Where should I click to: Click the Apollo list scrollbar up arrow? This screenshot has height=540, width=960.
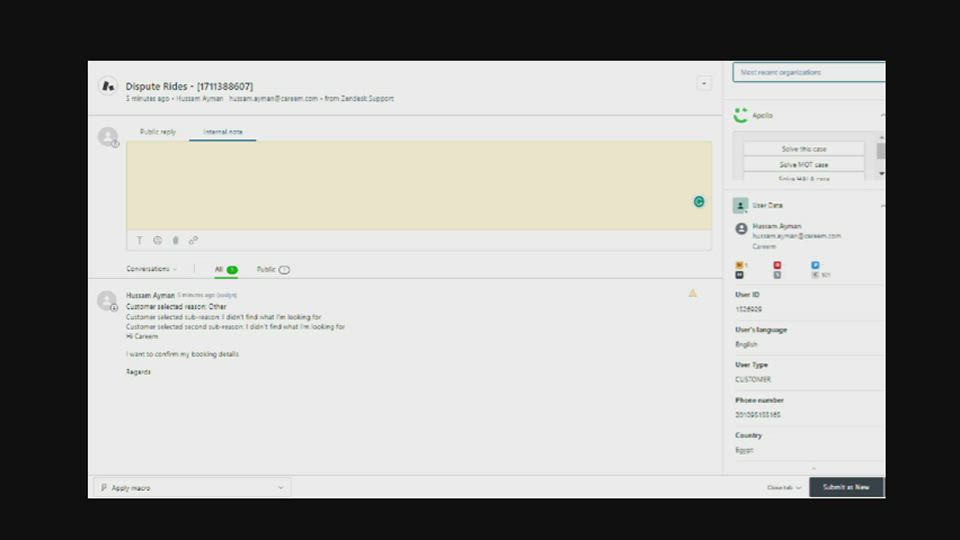(x=881, y=138)
